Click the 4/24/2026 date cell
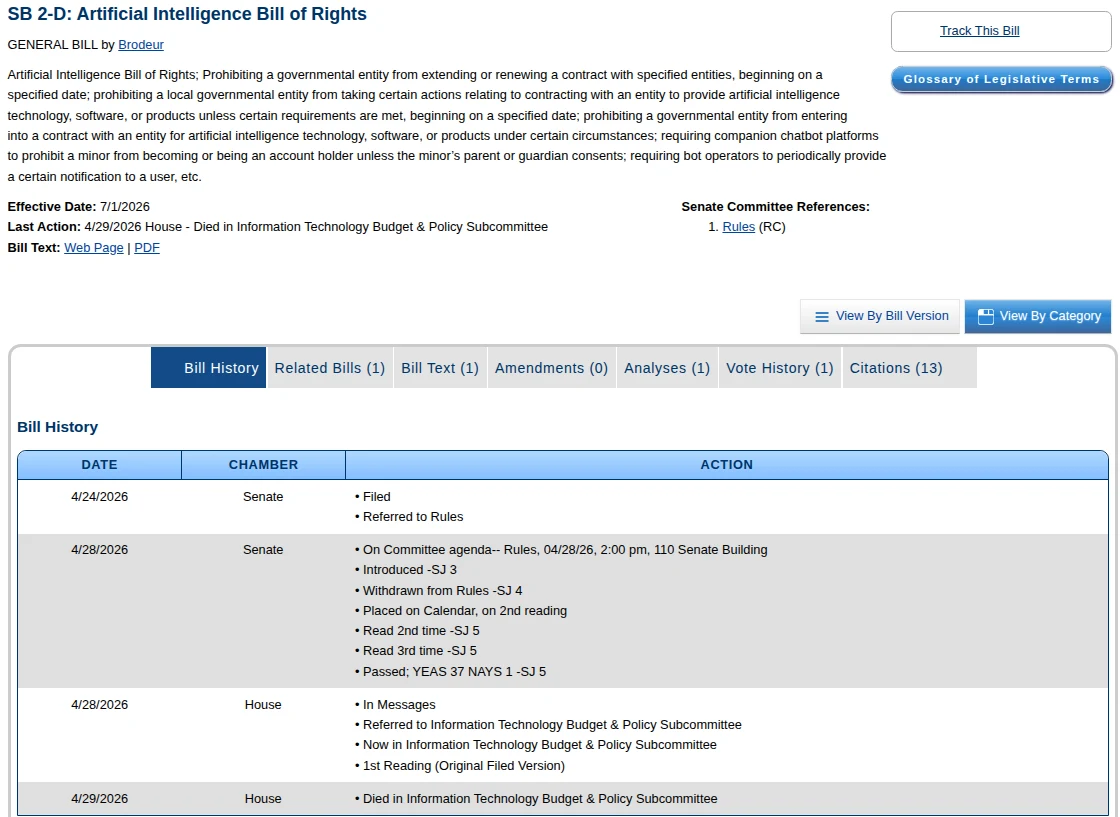The image size is (1120, 817). [x=99, y=497]
